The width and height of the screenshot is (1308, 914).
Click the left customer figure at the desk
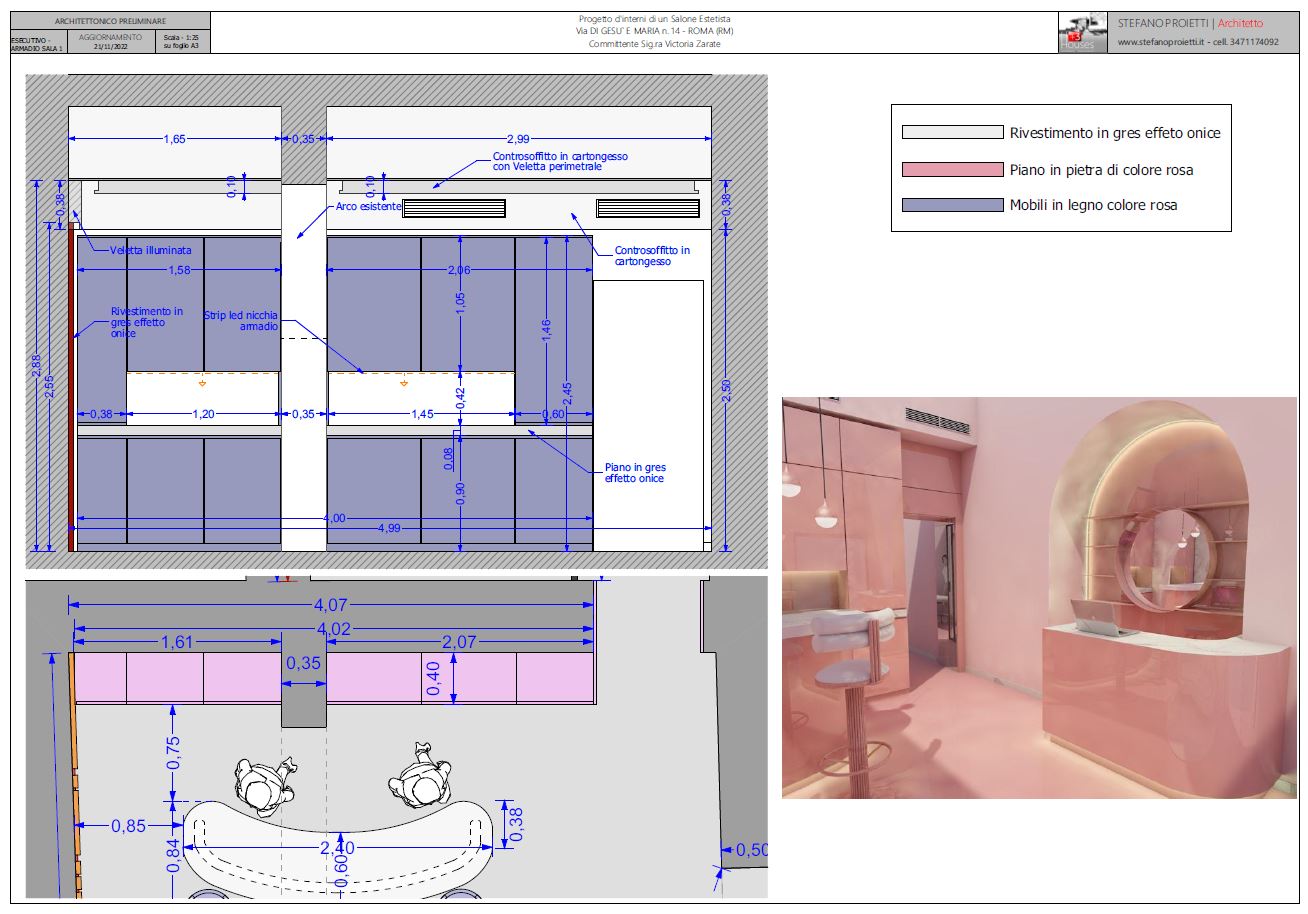tap(265, 783)
